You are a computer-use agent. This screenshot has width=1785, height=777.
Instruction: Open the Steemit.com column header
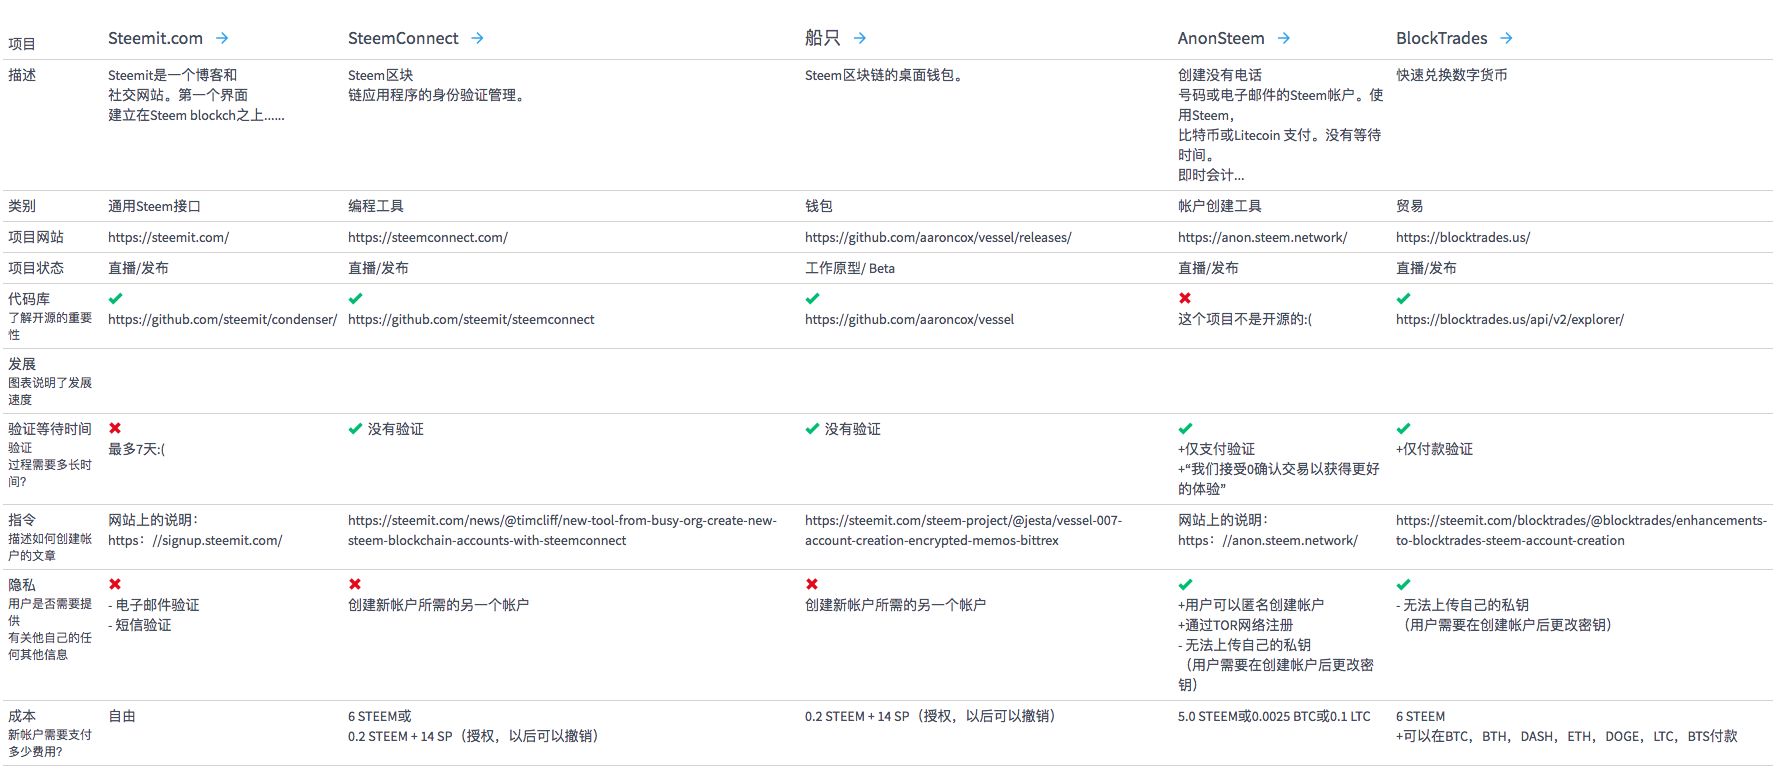pyautogui.click(x=155, y=38)
